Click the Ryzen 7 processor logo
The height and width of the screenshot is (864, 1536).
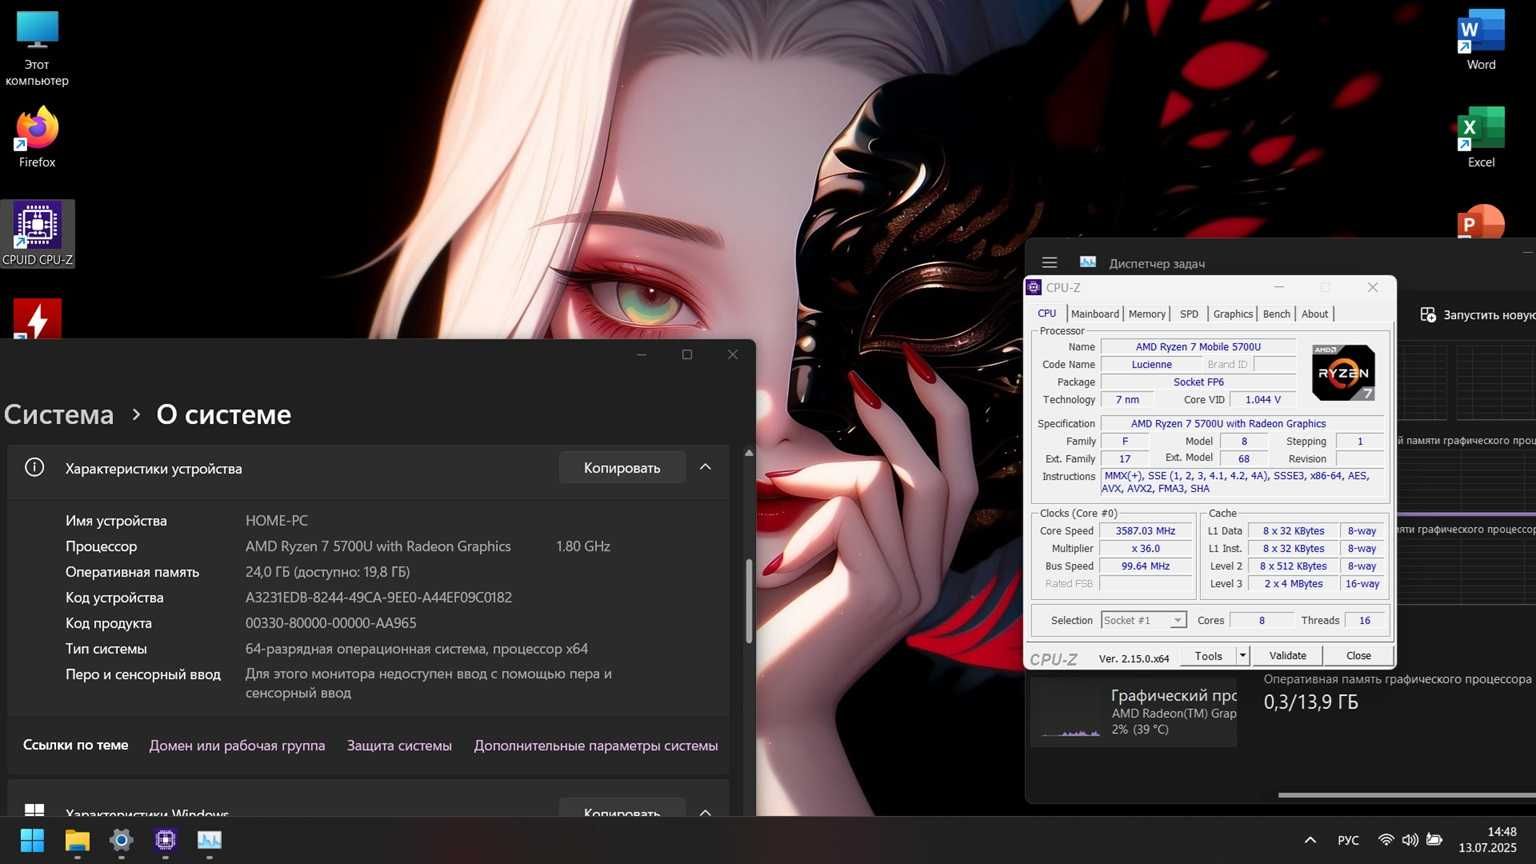[1343, 372]
